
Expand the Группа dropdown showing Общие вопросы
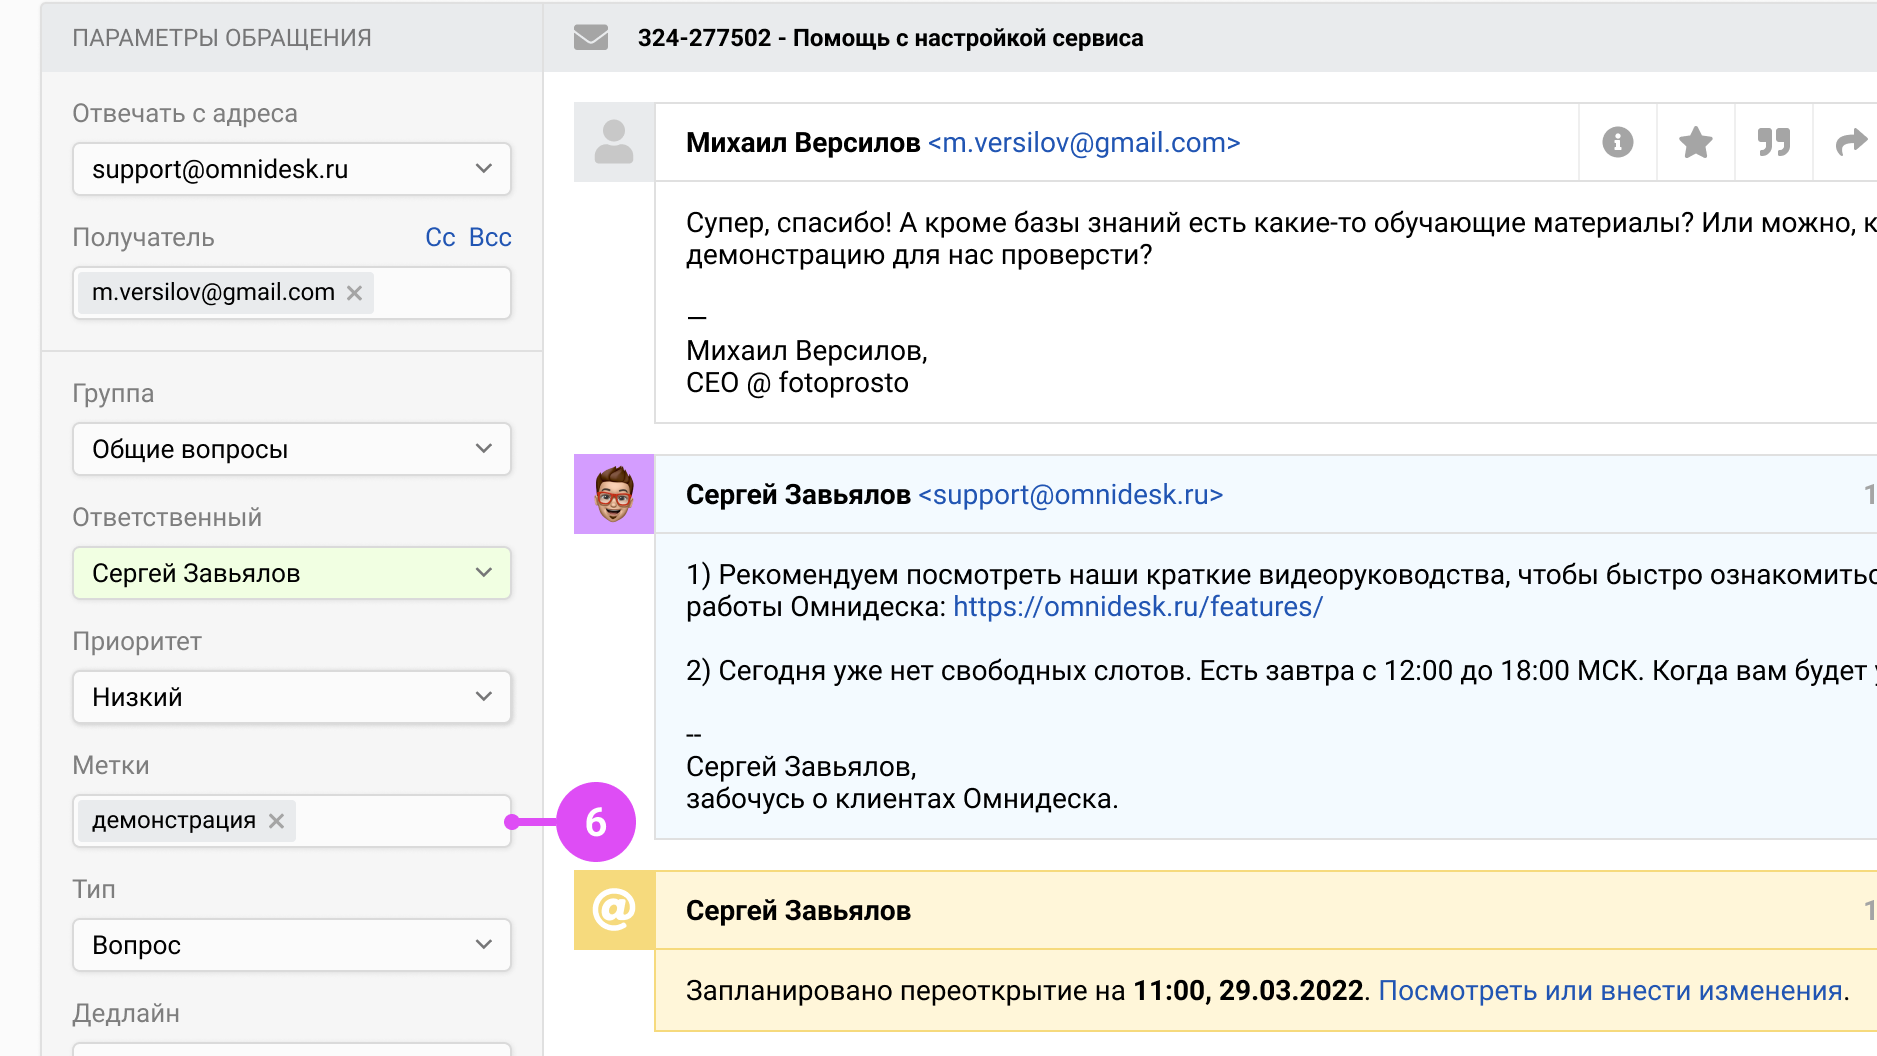[291, 449]
